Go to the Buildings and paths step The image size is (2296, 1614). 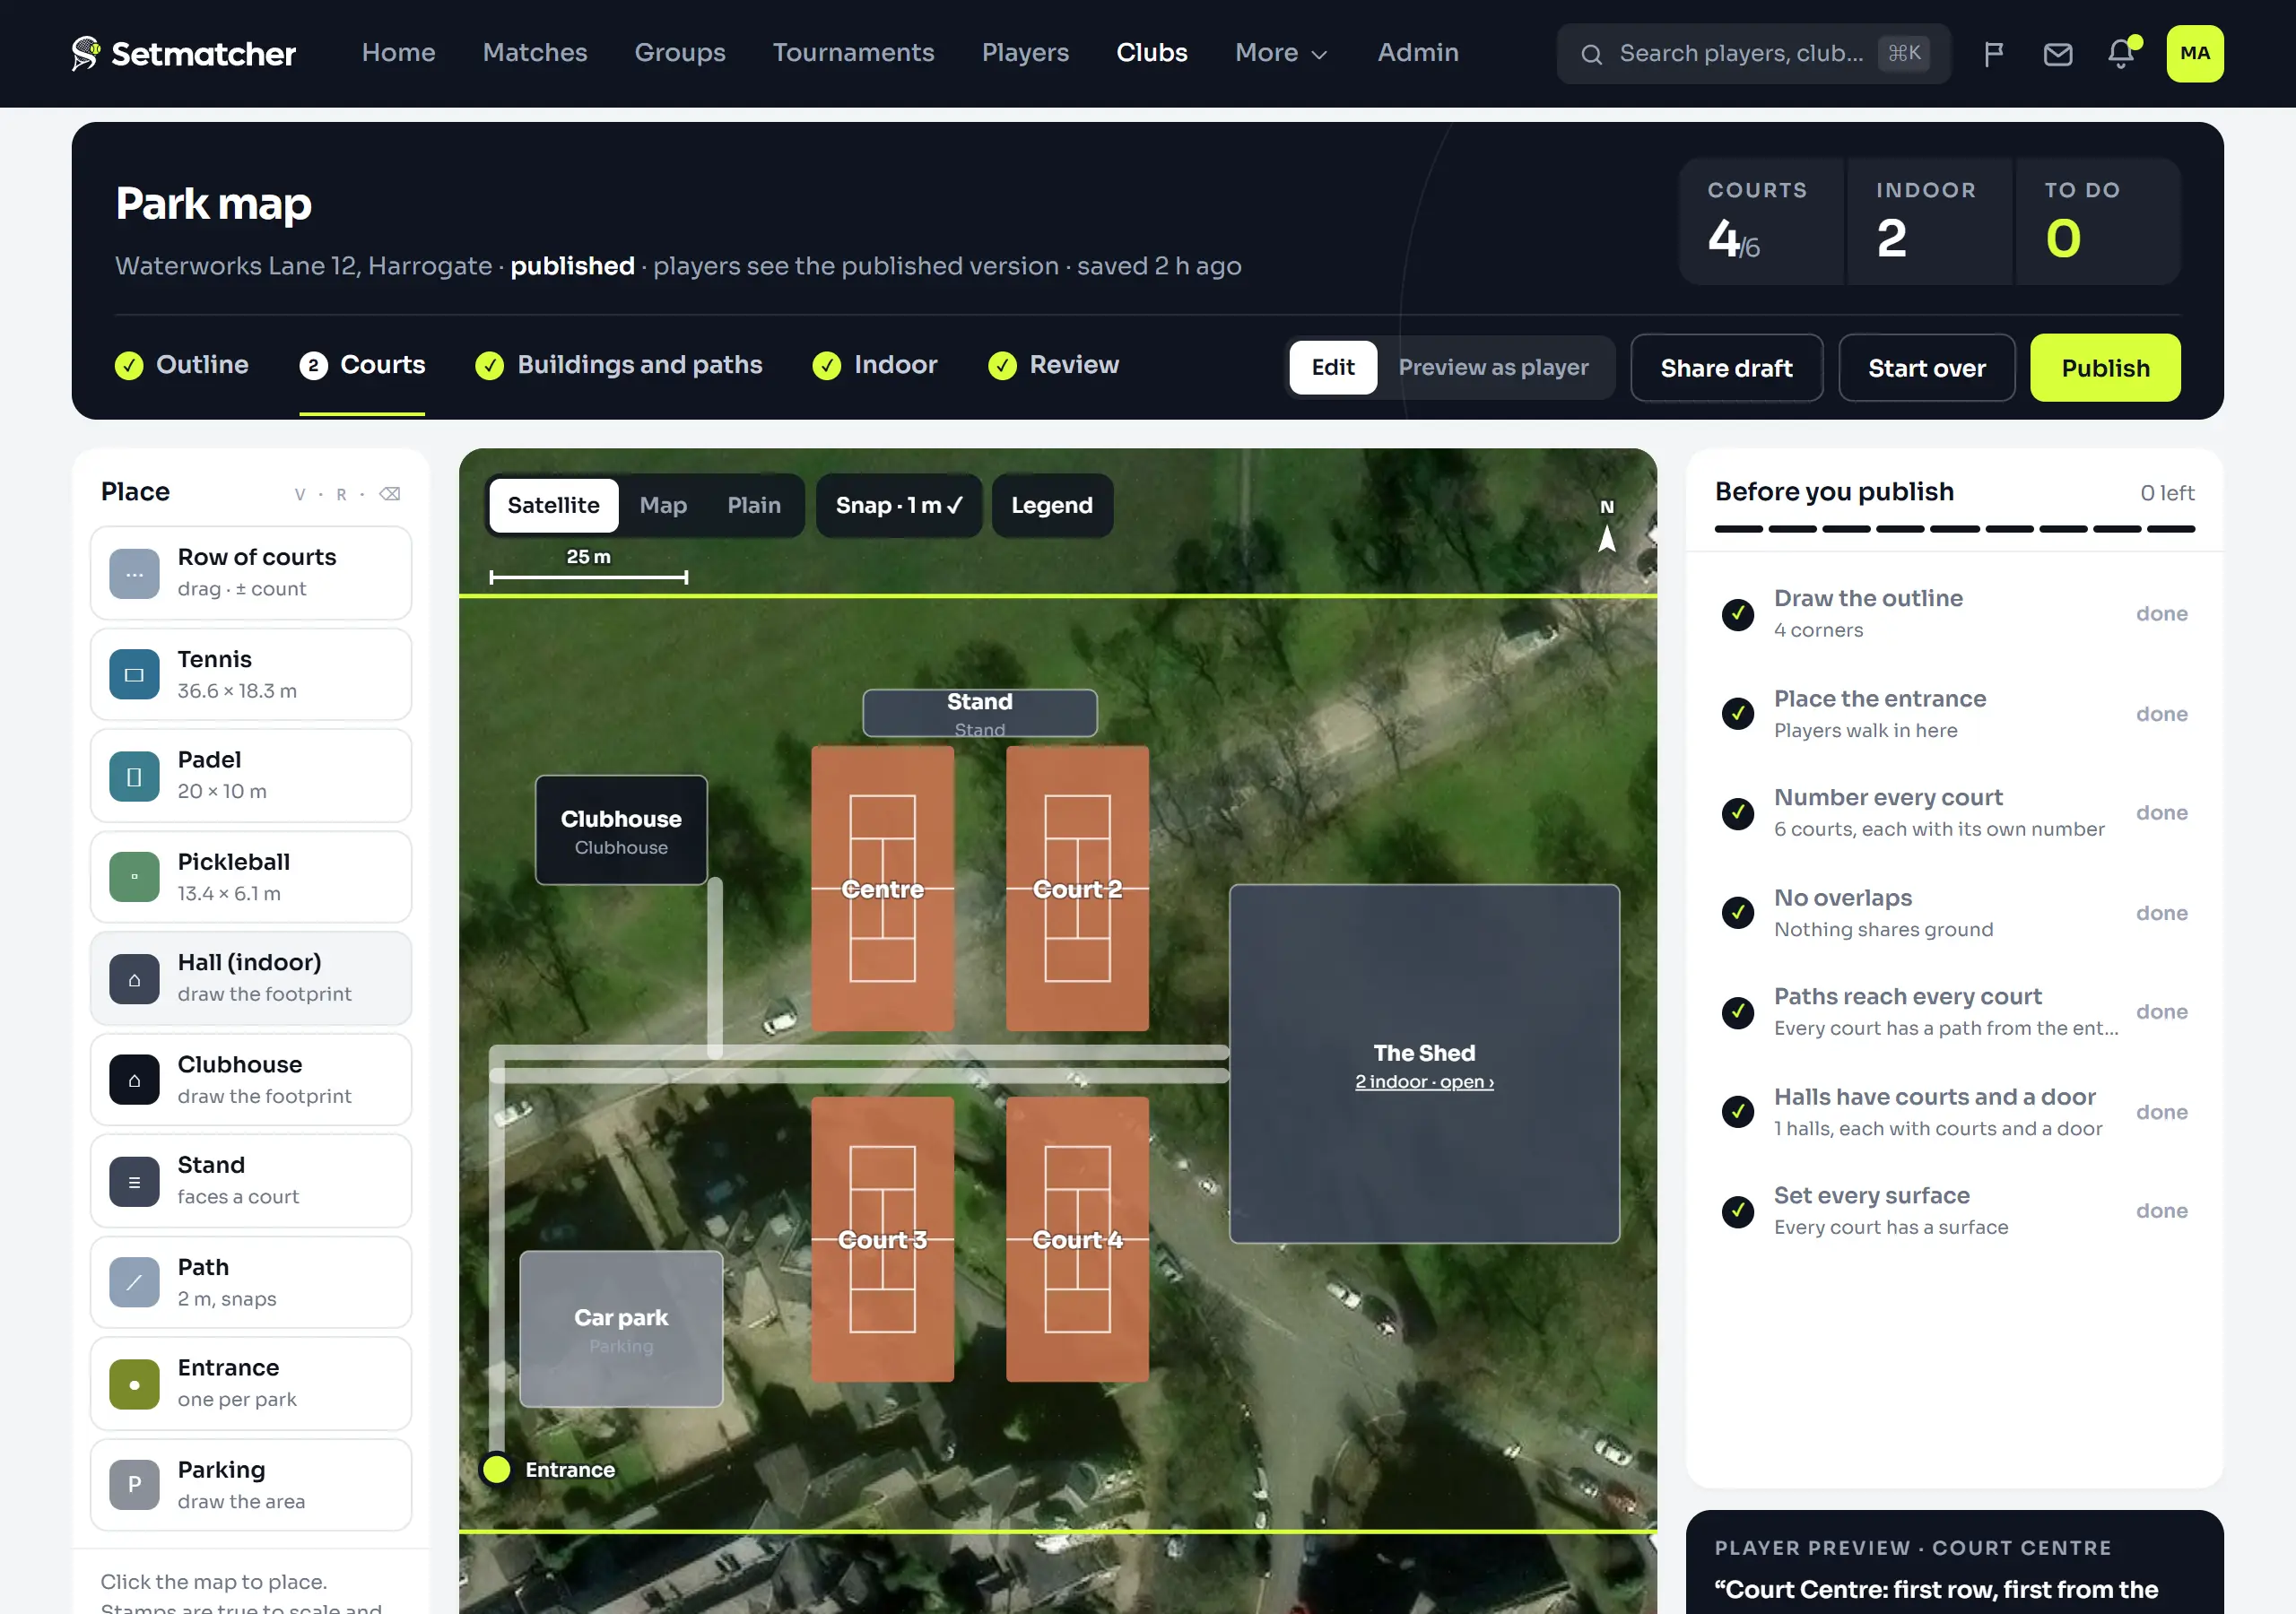(619, 365)
